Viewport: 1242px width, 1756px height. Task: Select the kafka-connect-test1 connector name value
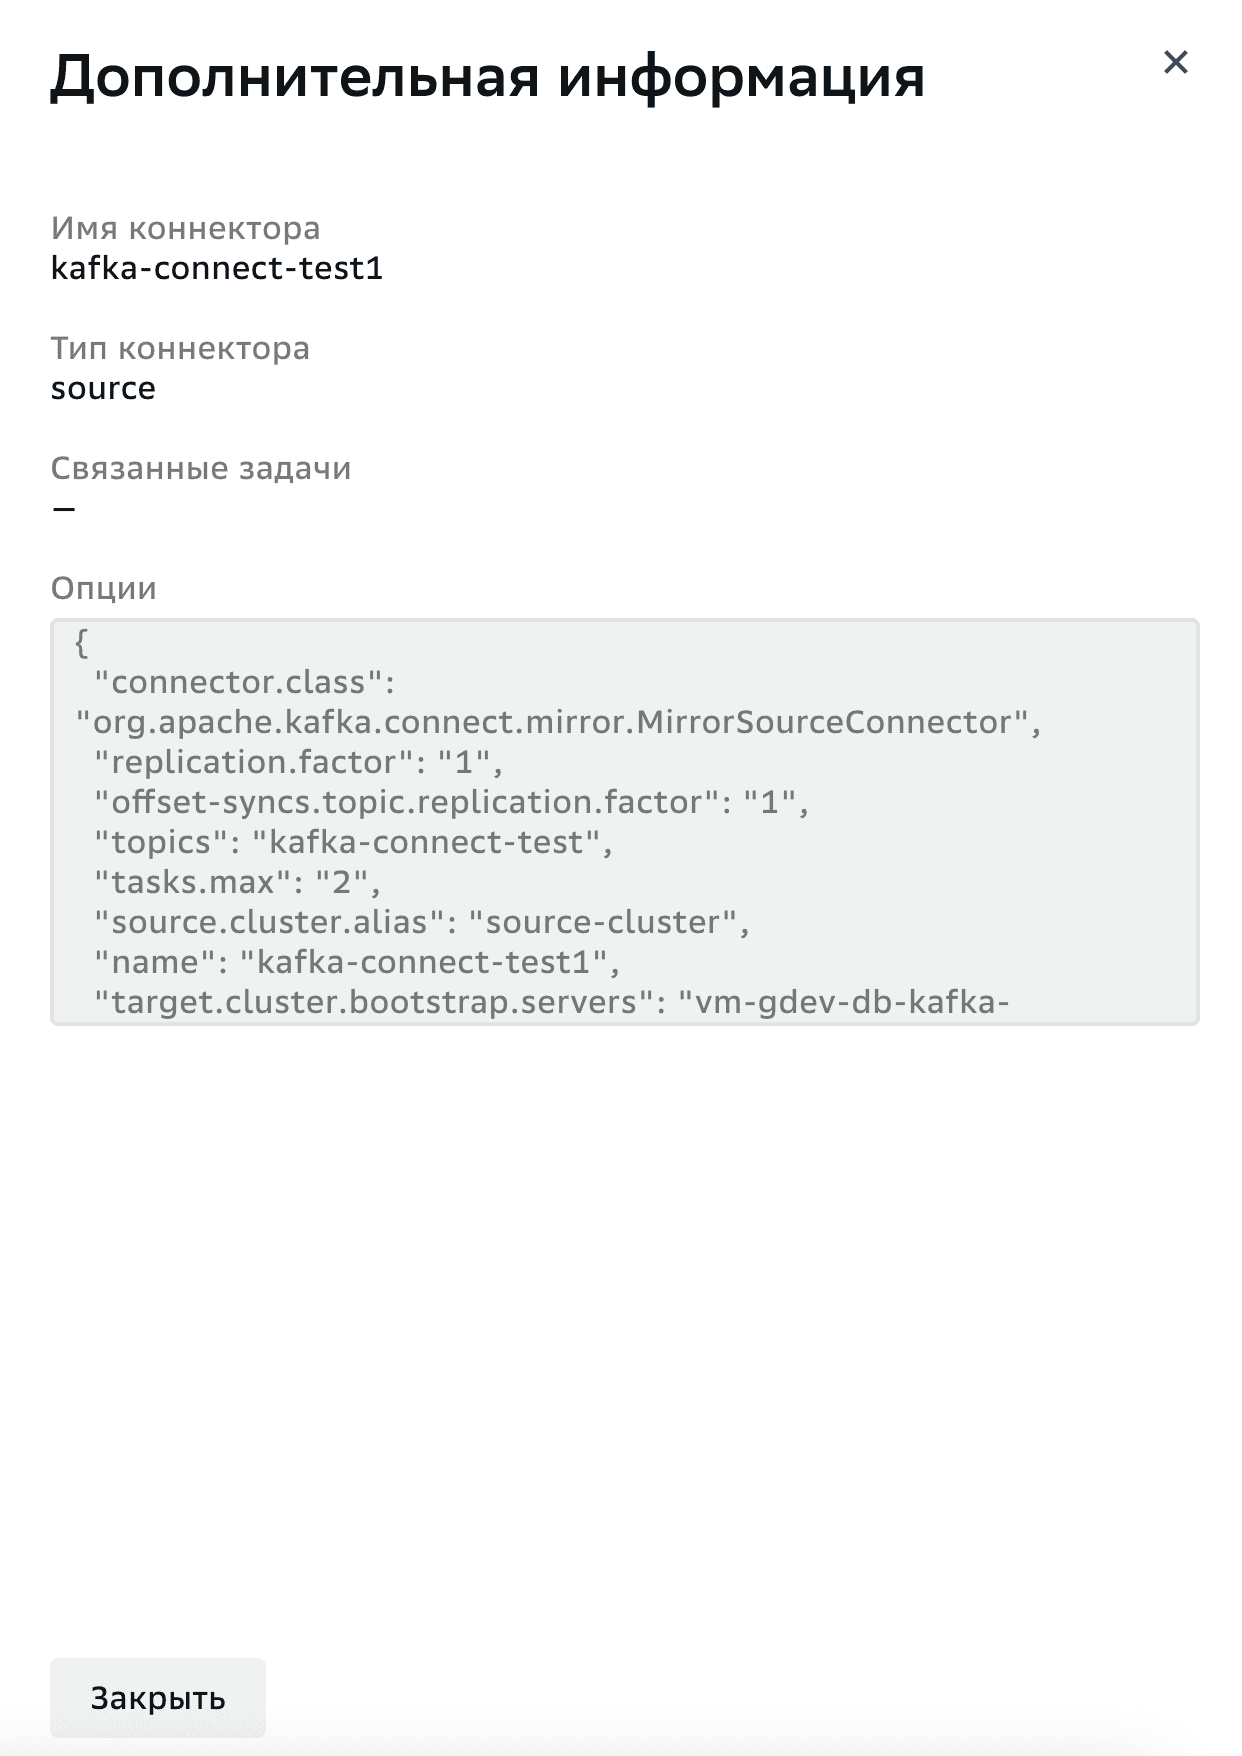click(217, 269)
